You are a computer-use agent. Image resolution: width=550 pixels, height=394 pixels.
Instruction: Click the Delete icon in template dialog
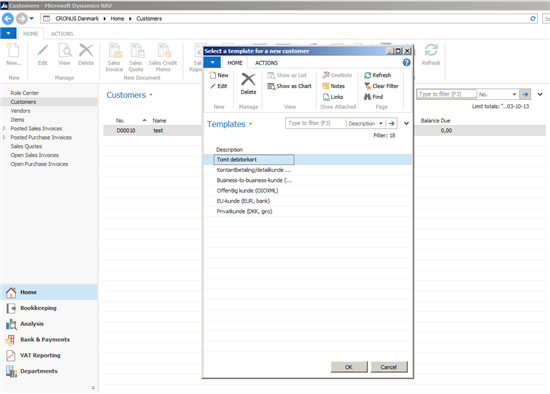coord(248,80)
